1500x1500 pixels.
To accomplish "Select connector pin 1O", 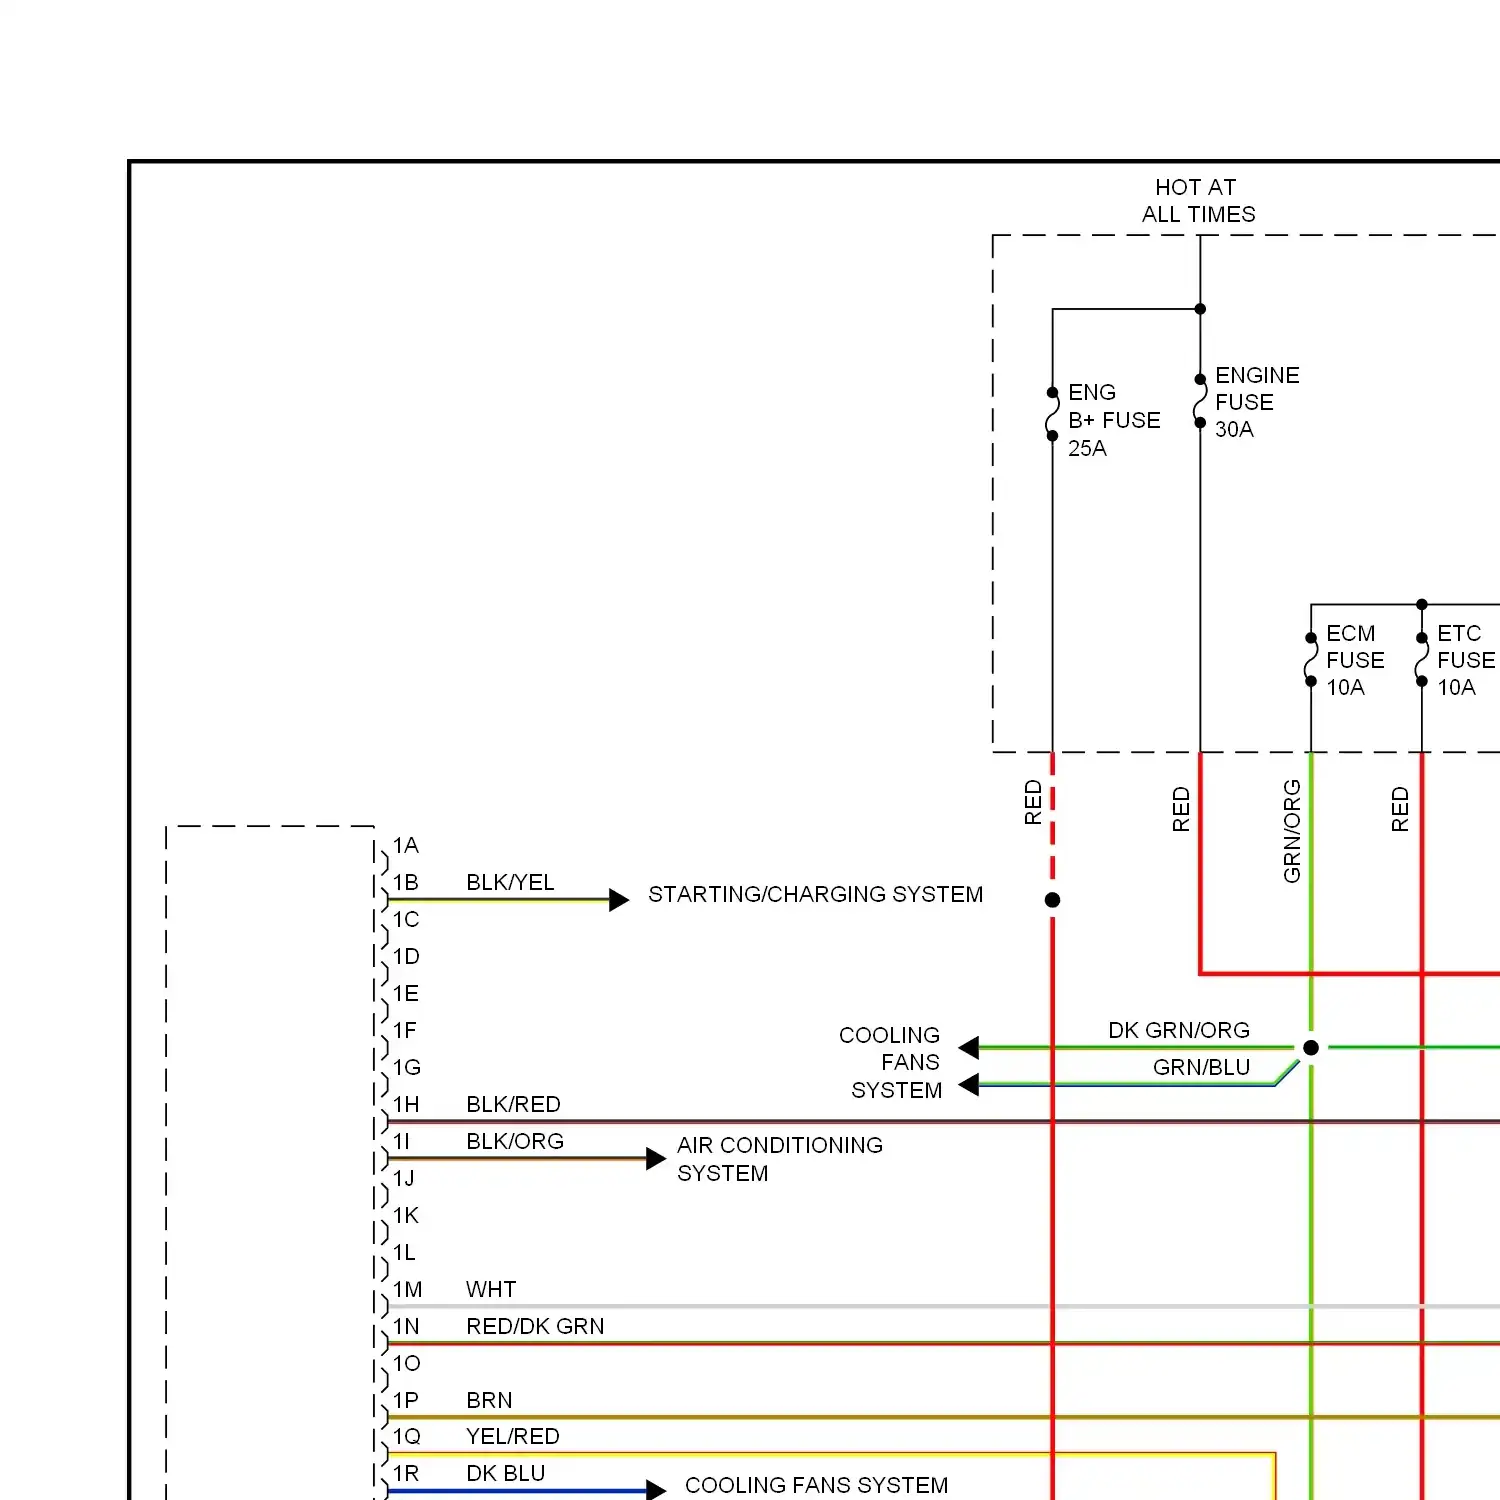I will click(407, 1364).
